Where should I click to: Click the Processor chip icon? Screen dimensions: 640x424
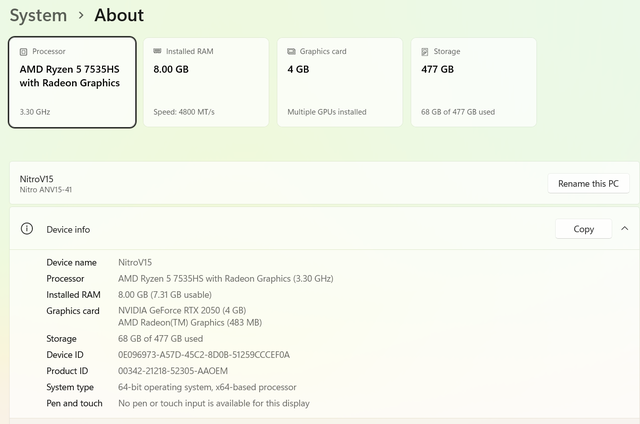24,52
